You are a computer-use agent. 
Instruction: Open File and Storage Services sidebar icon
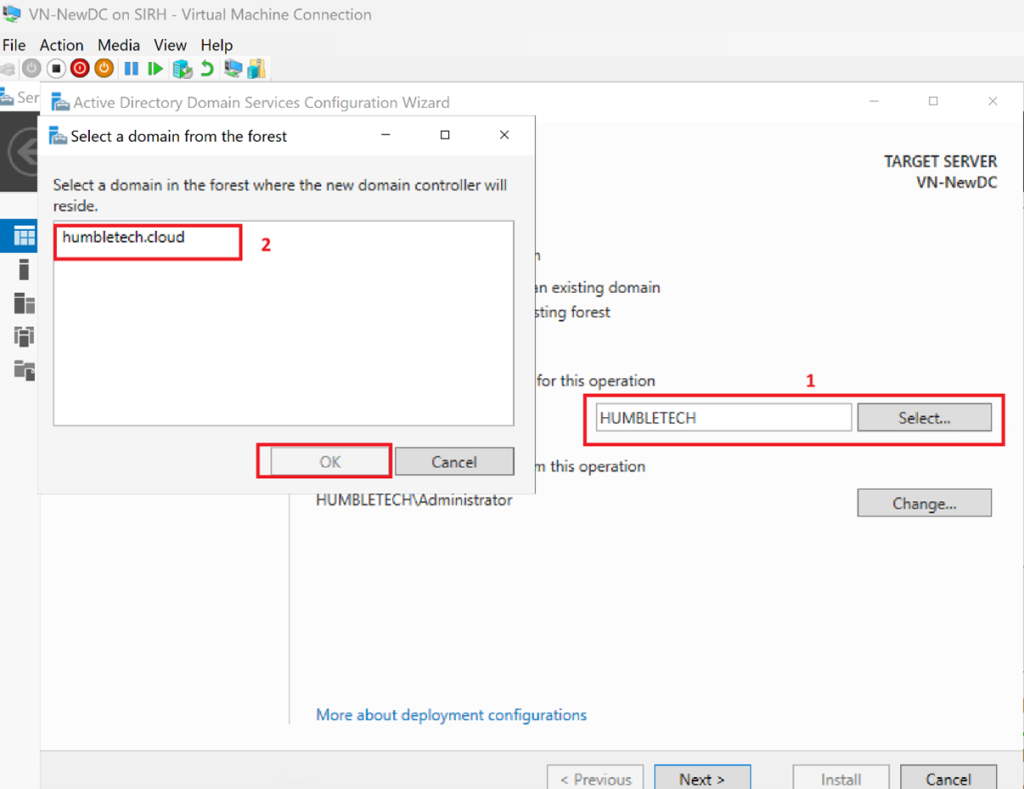click(24, 370)
